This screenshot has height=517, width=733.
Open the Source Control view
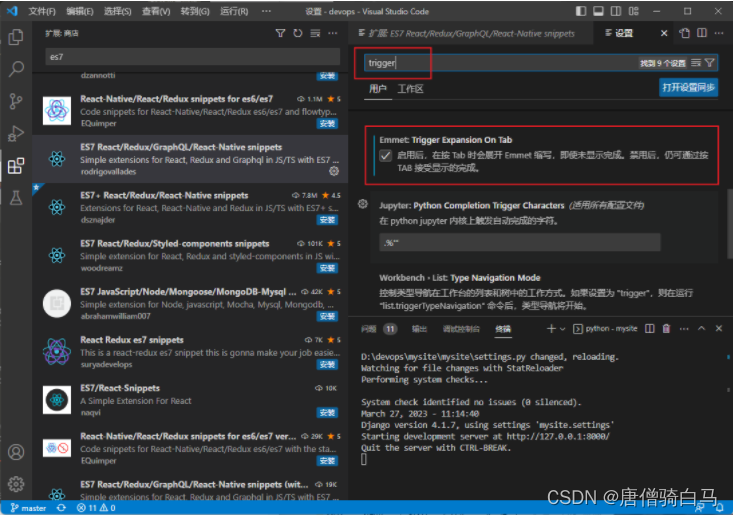tap(16, 101)
